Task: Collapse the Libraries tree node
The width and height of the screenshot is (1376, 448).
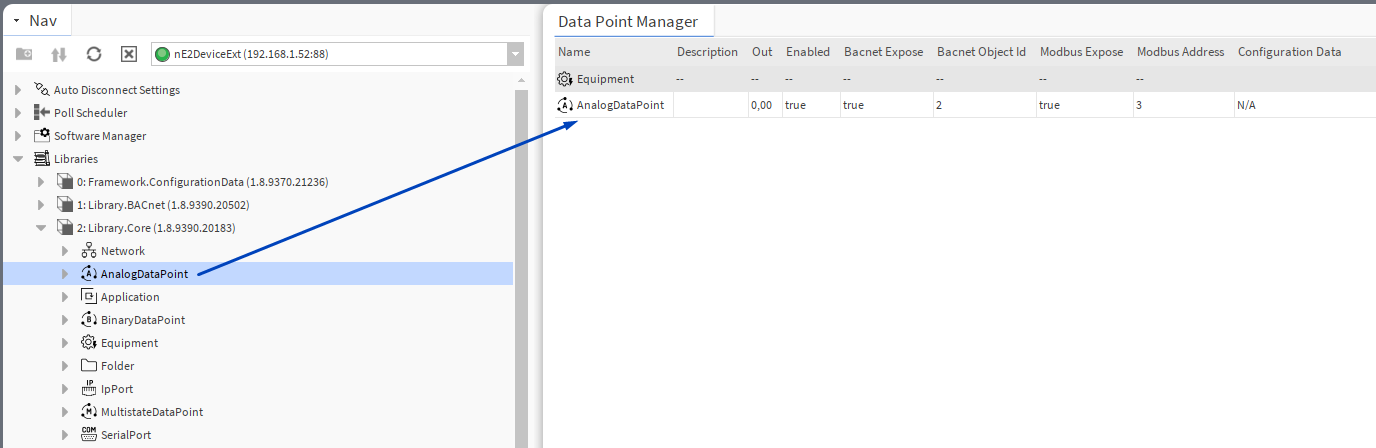Action: [x=18, y=159]
